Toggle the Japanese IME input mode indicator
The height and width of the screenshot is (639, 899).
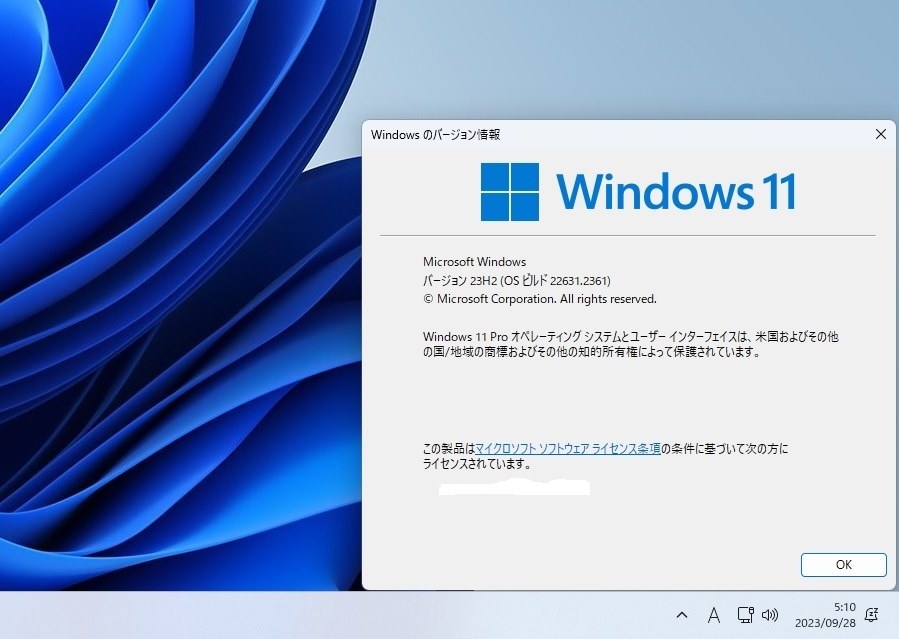point(714,615)
